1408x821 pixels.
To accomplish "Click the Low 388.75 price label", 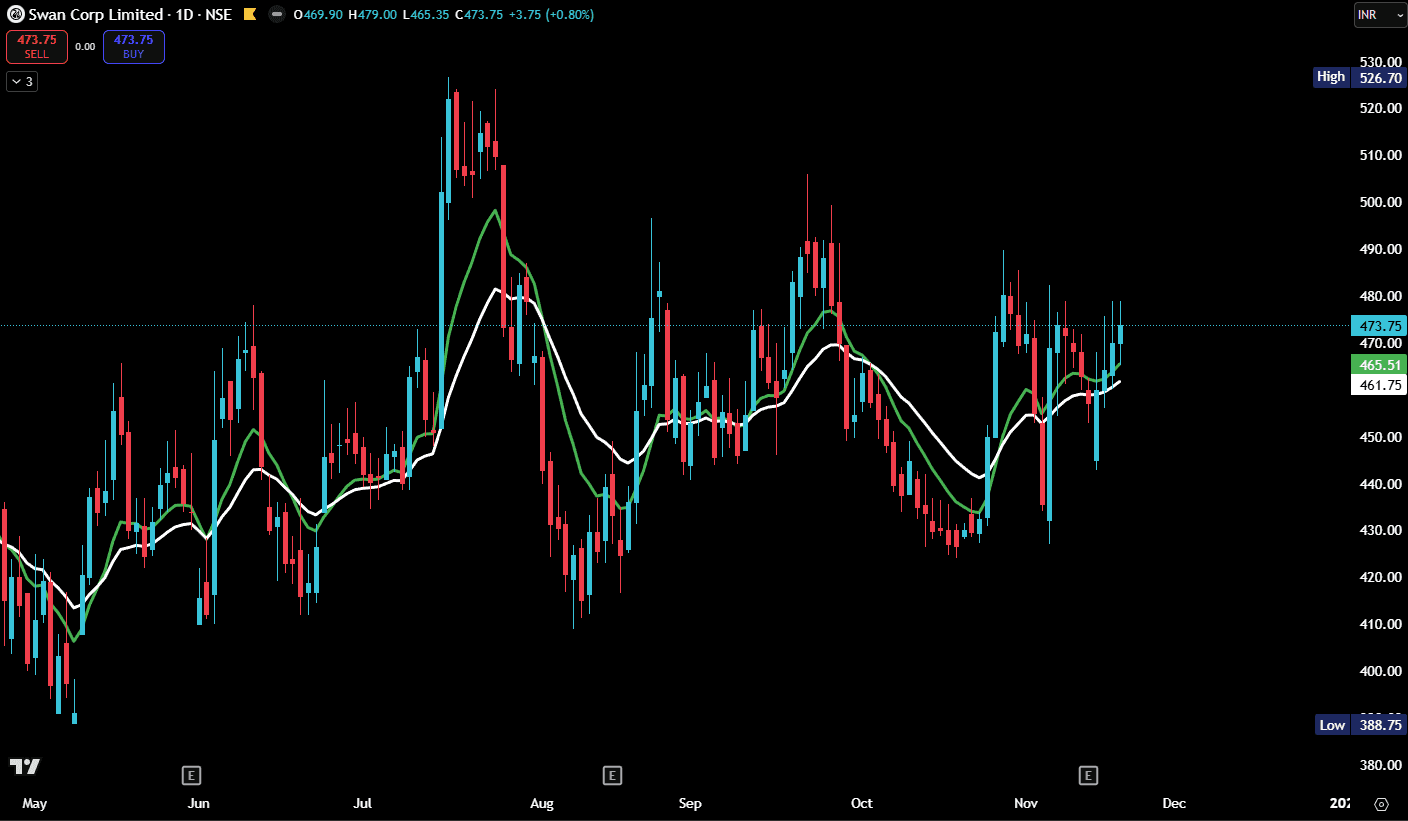I will [1359, 725].
